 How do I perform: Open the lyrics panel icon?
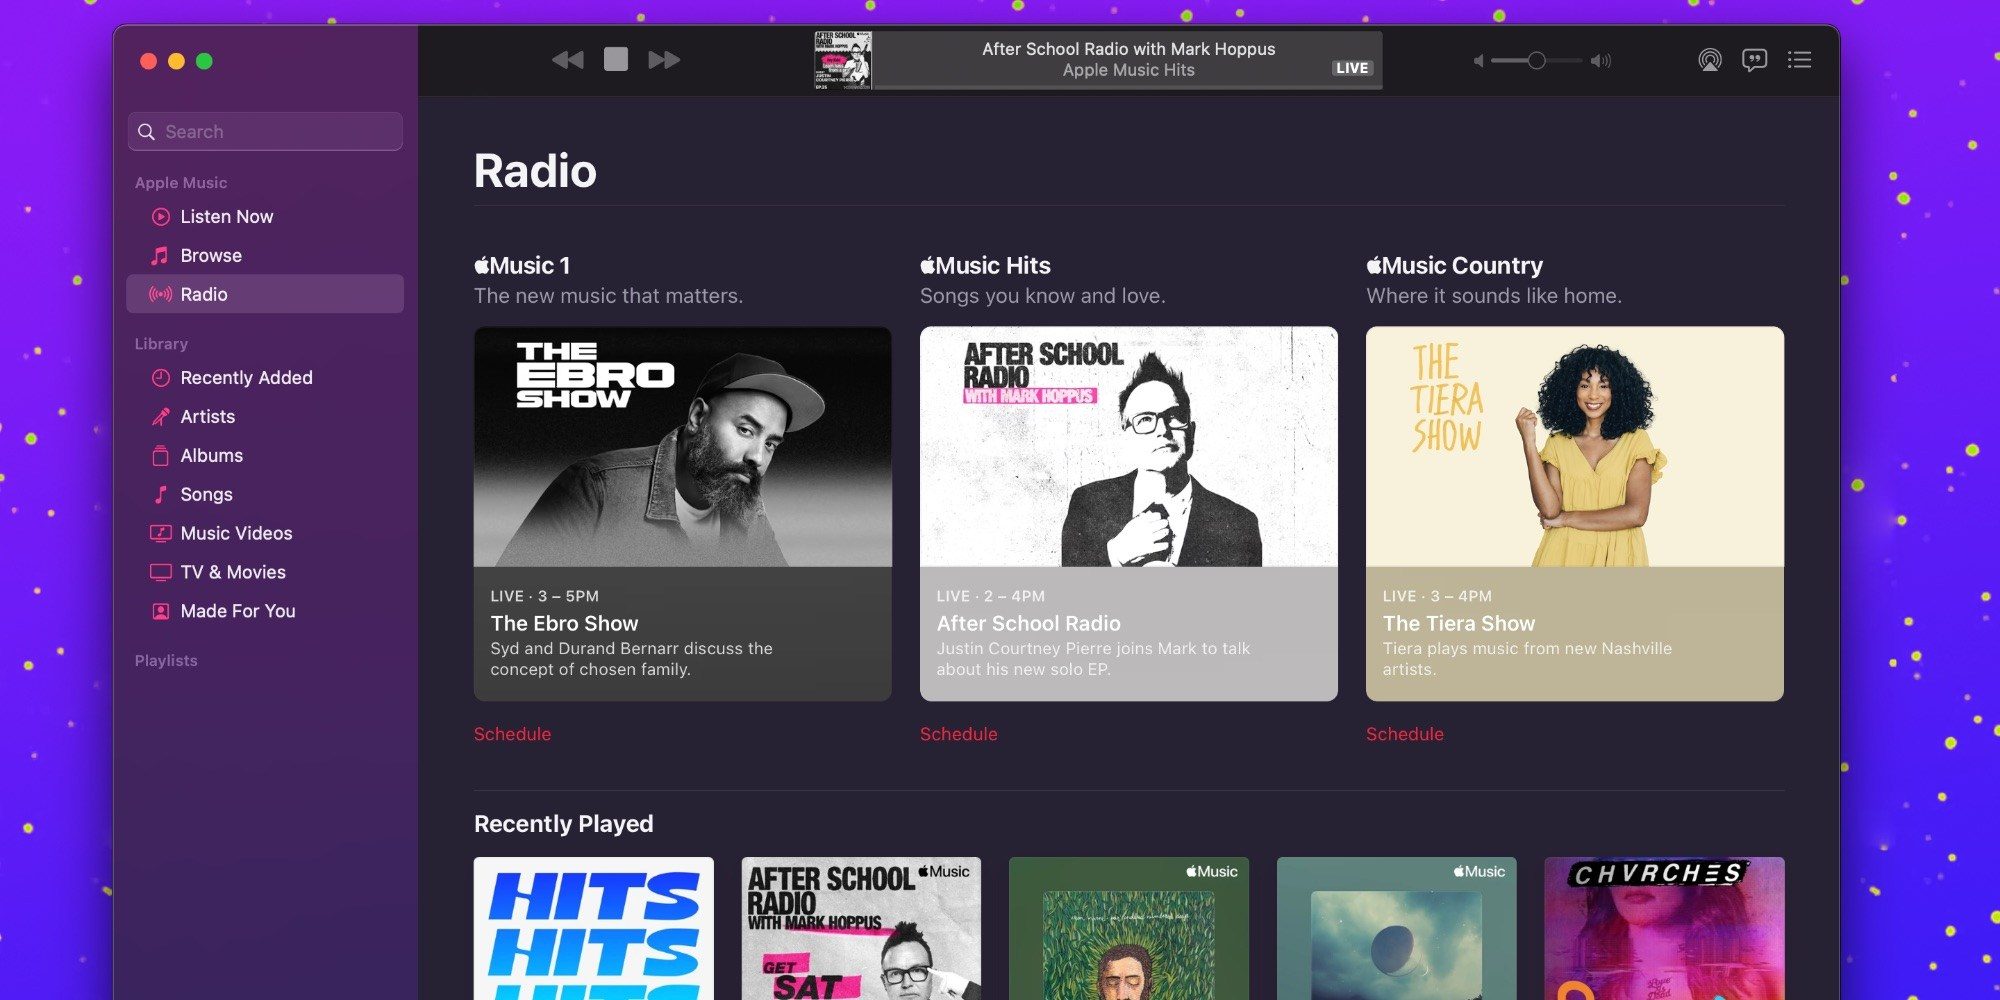click(x=1754, y=60)
